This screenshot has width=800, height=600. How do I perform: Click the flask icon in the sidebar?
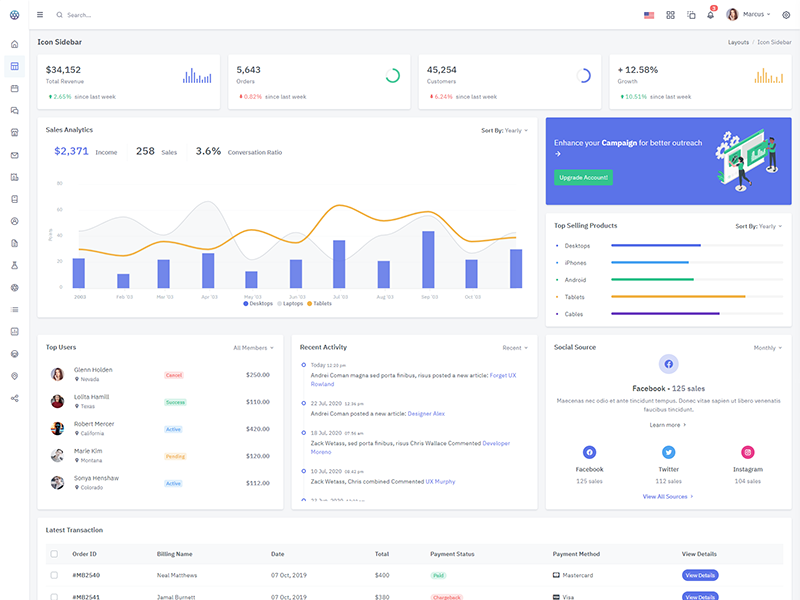point(14,265)
